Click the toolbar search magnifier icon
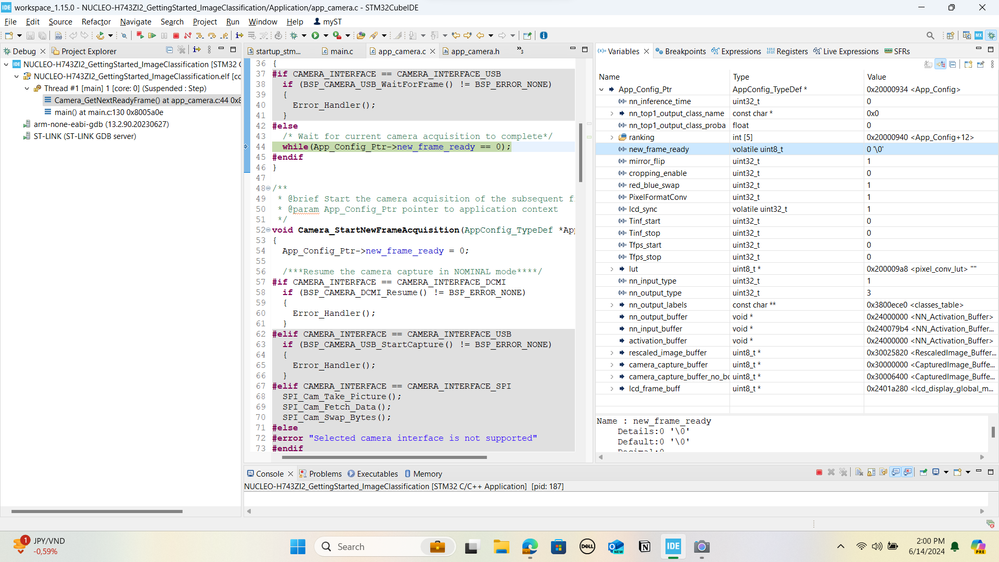 (x=930, y=36)
